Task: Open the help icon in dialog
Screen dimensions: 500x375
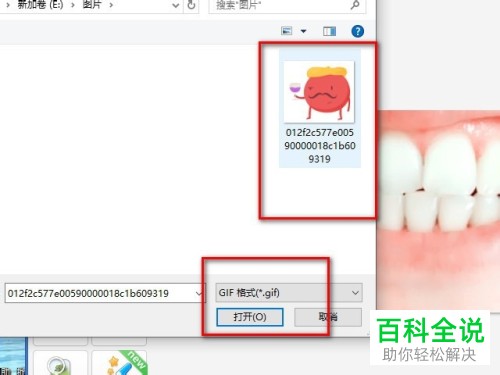Action: (x=357, y=31)
